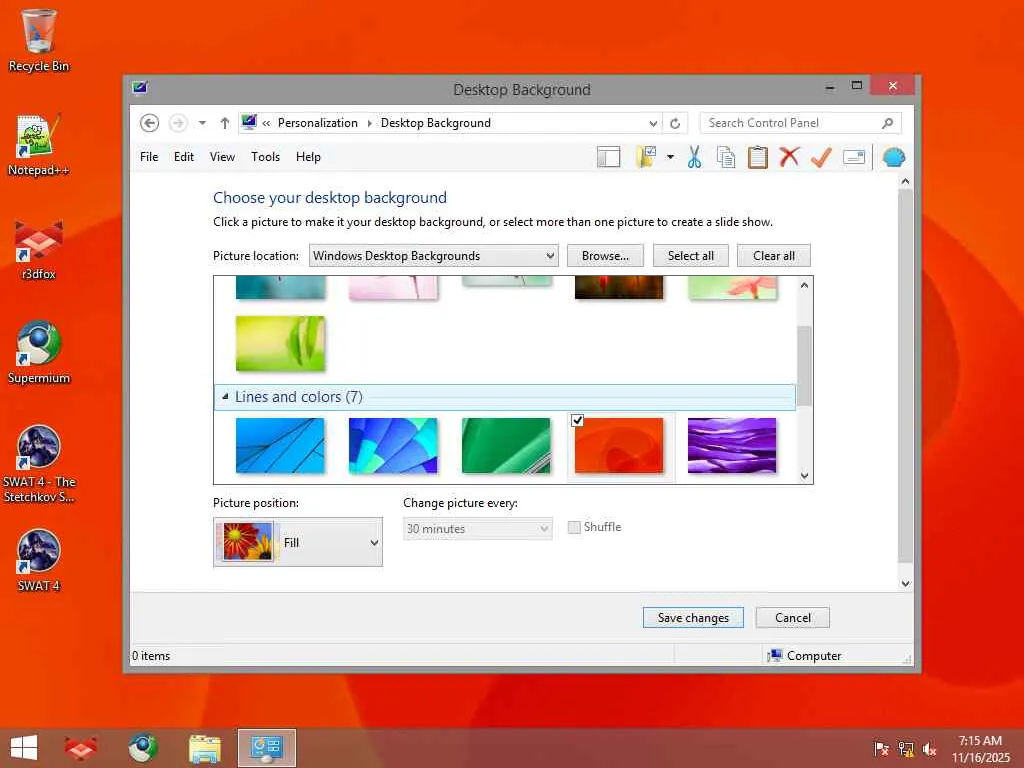Go up one level with Up arrow
This screenshot has width=1024, height=768.
coord(225,123)
